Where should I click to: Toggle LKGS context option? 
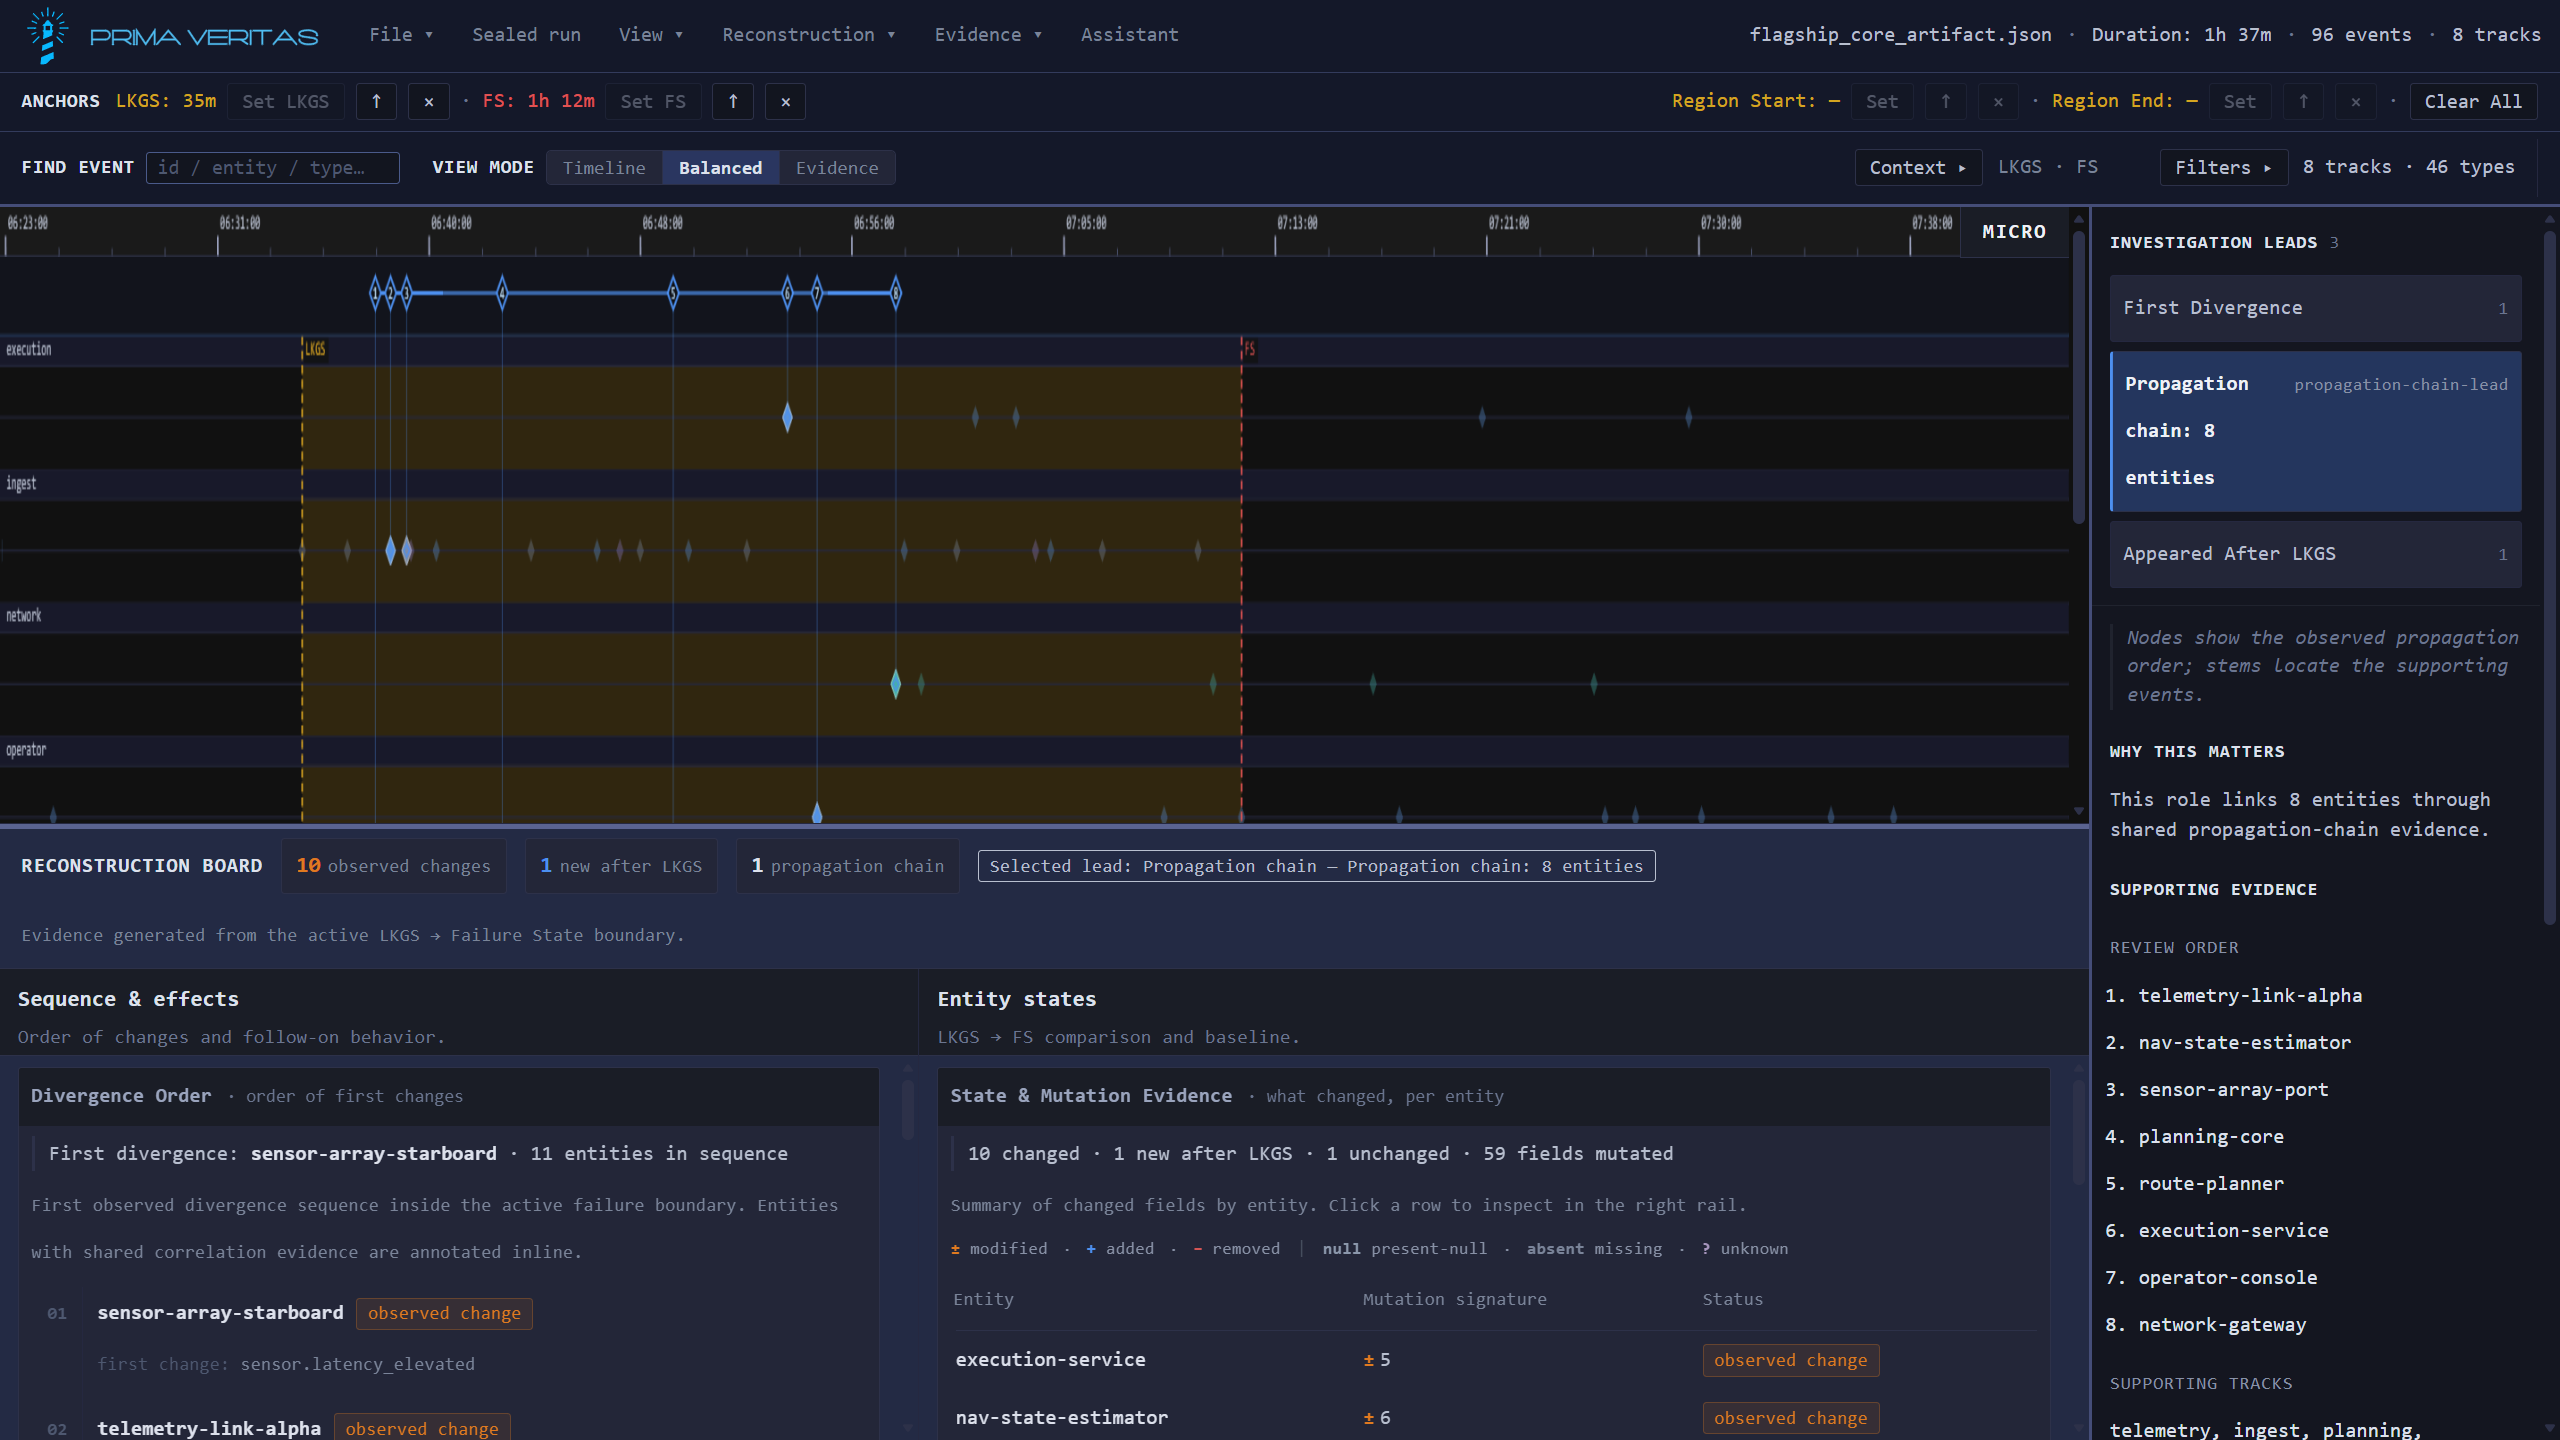[2019, 167]
